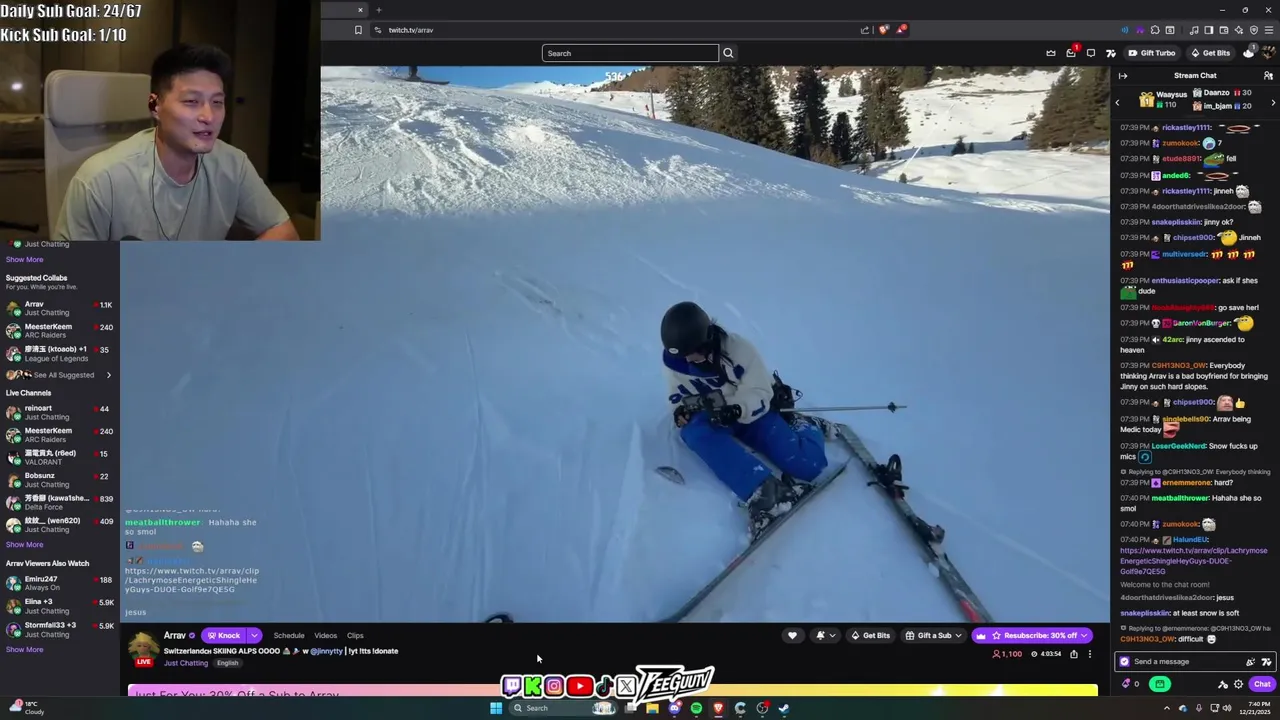Open the Clips tab
The image size is (1280, 720).
[355, 635]
